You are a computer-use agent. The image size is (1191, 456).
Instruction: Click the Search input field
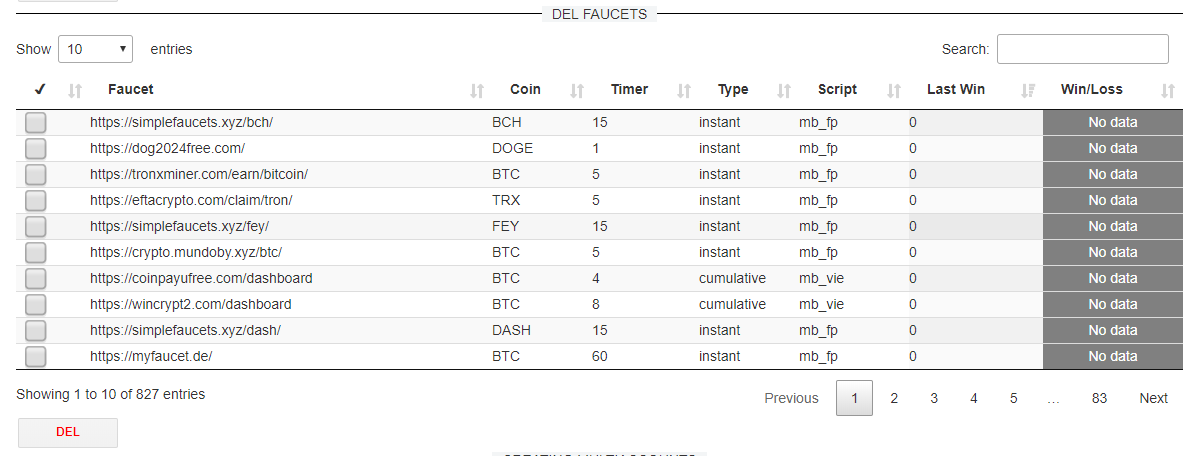coord(1082,49)
